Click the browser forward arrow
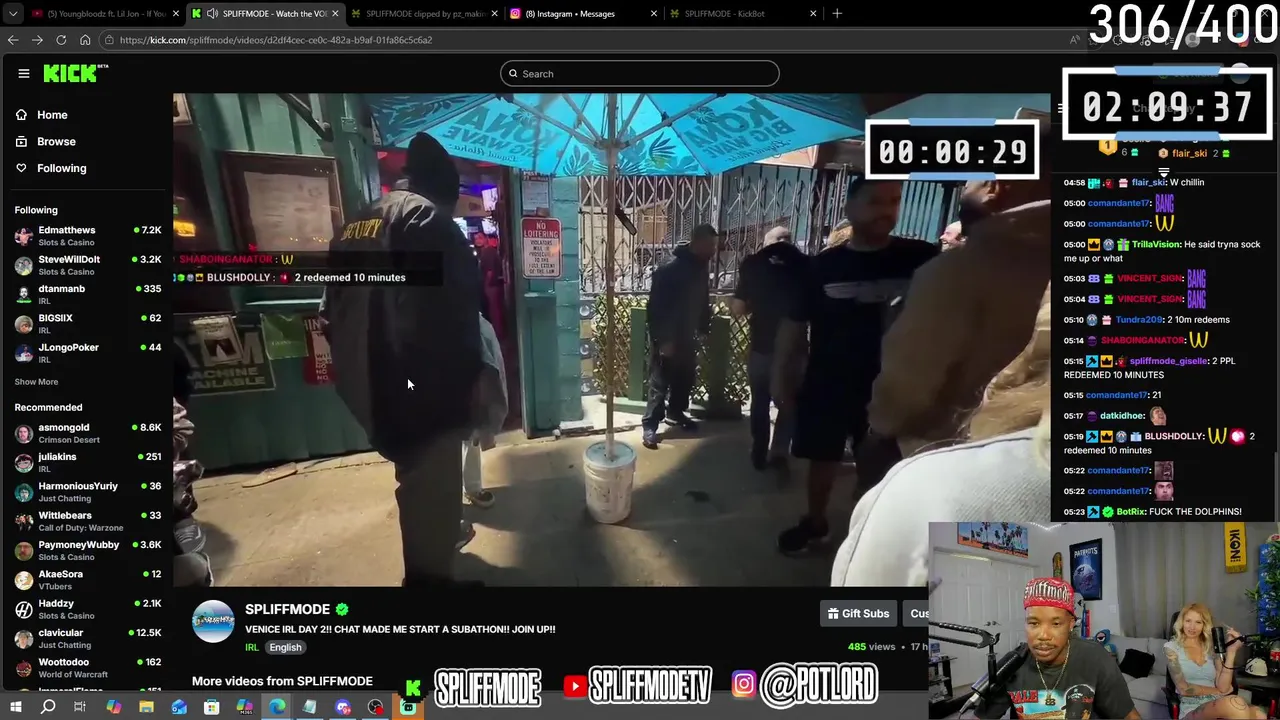 tap(37, 40)
